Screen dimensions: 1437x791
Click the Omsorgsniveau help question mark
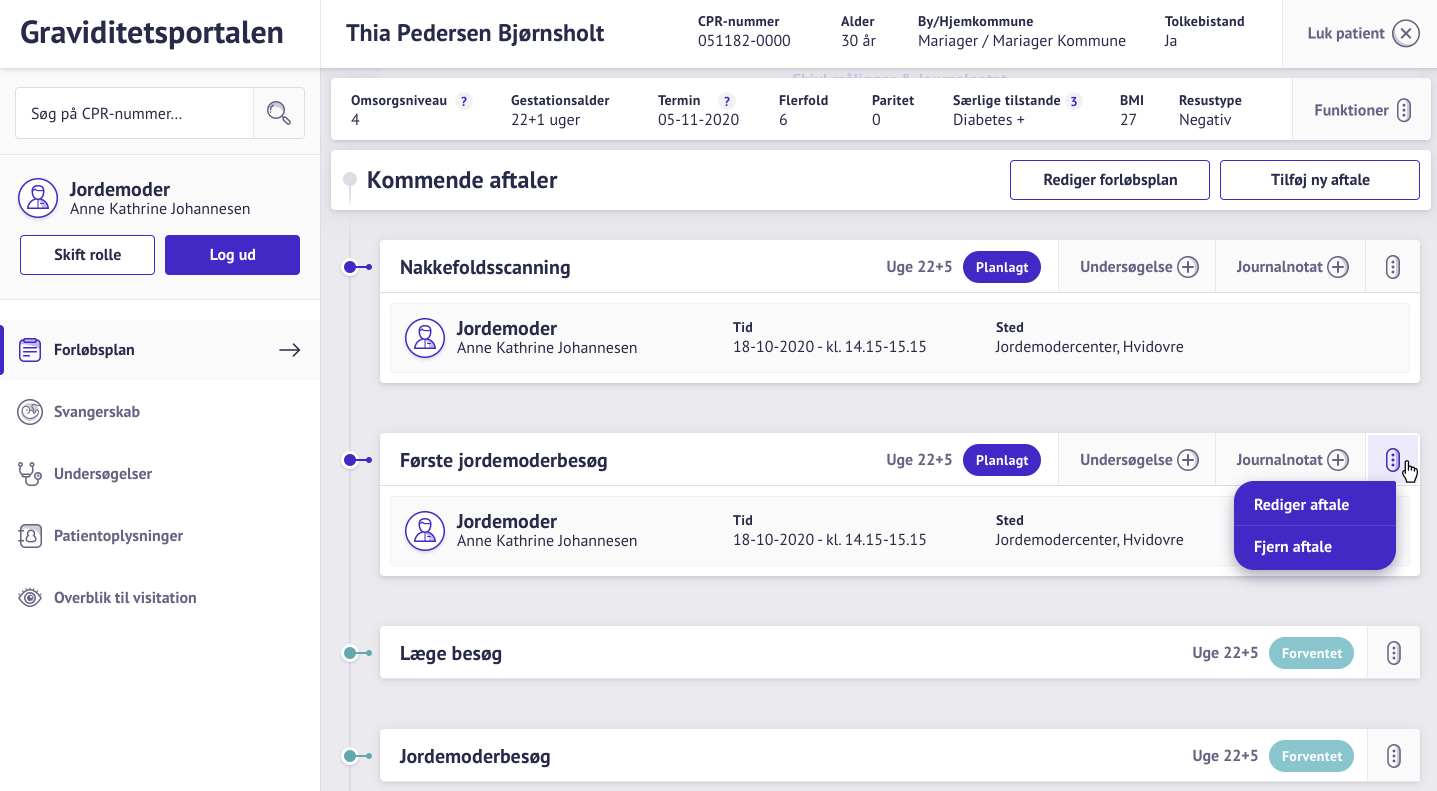[x=463, y=101]
